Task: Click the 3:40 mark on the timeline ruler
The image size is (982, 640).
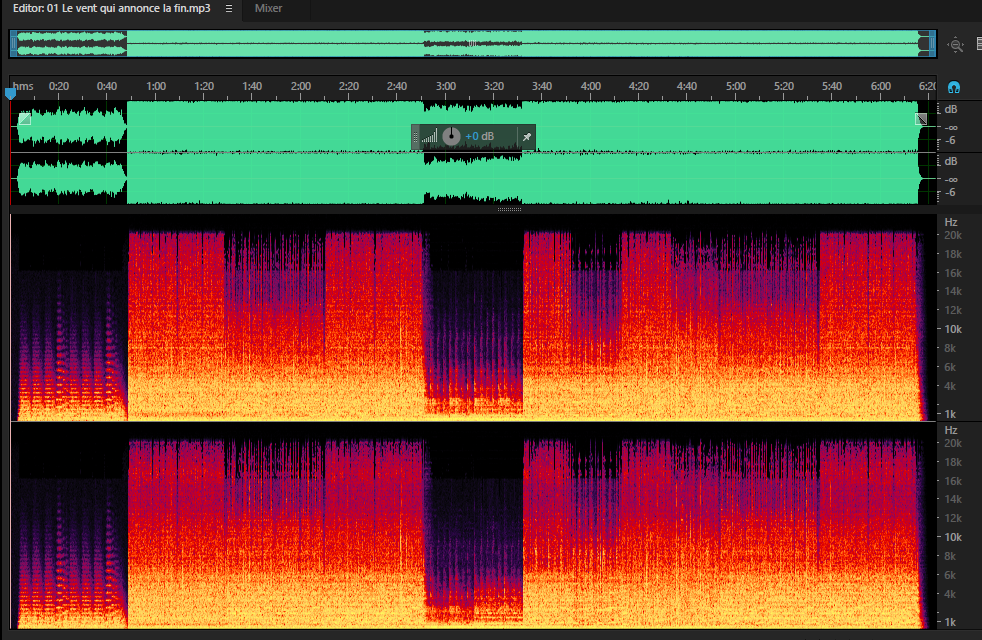Action: point(542,86)
